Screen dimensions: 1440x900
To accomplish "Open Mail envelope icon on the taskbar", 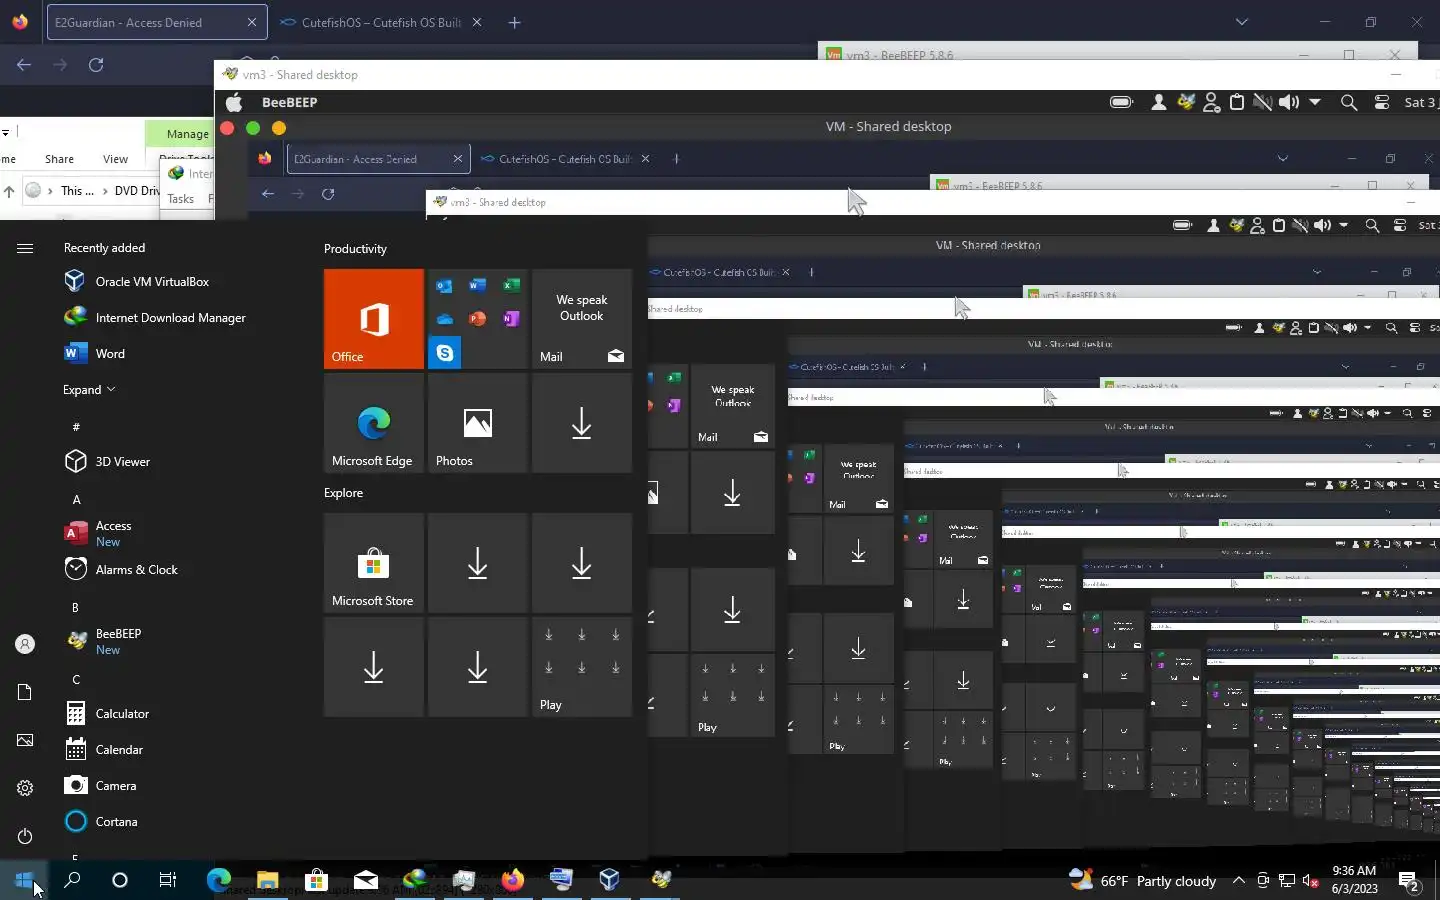I will tap(366, 880).
